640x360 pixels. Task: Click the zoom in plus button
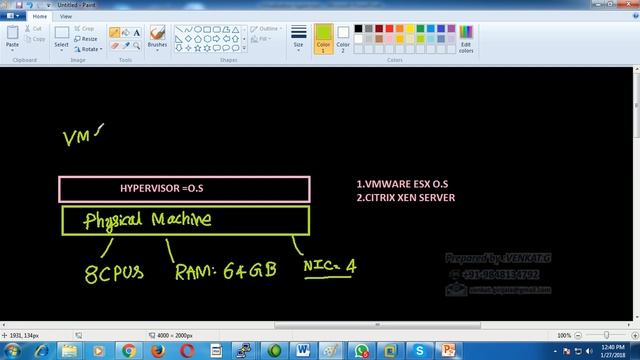[635, 336]
